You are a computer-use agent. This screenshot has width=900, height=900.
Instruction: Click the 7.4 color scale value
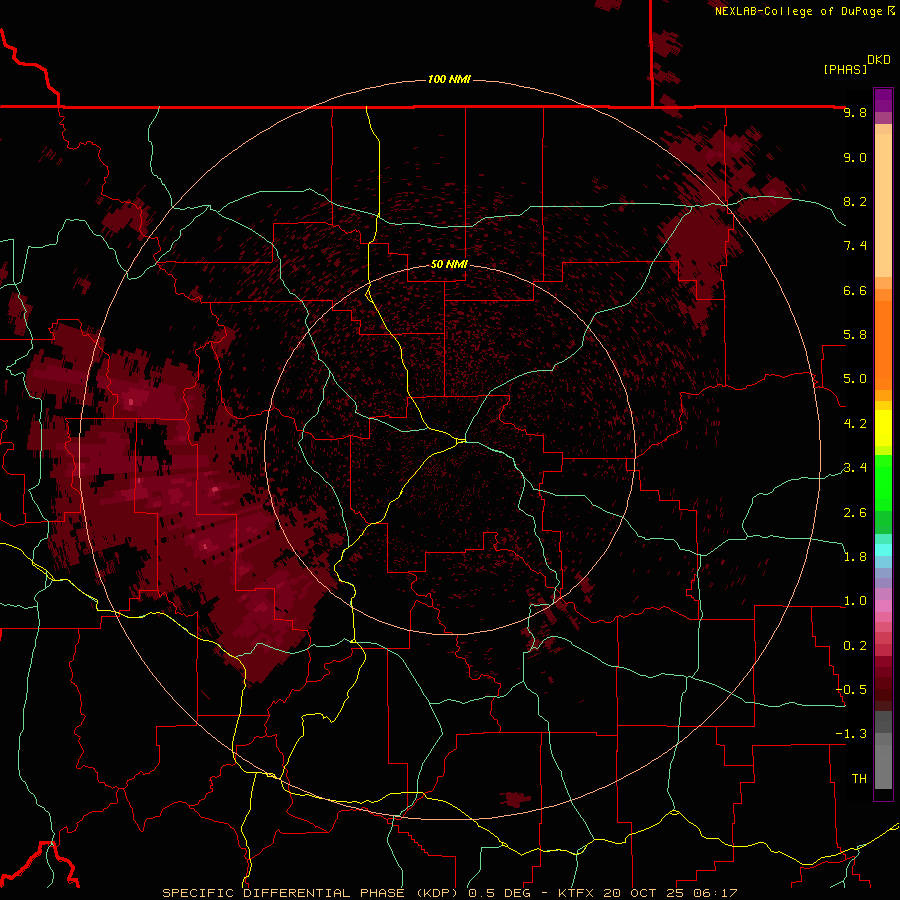tap(855, 246)
